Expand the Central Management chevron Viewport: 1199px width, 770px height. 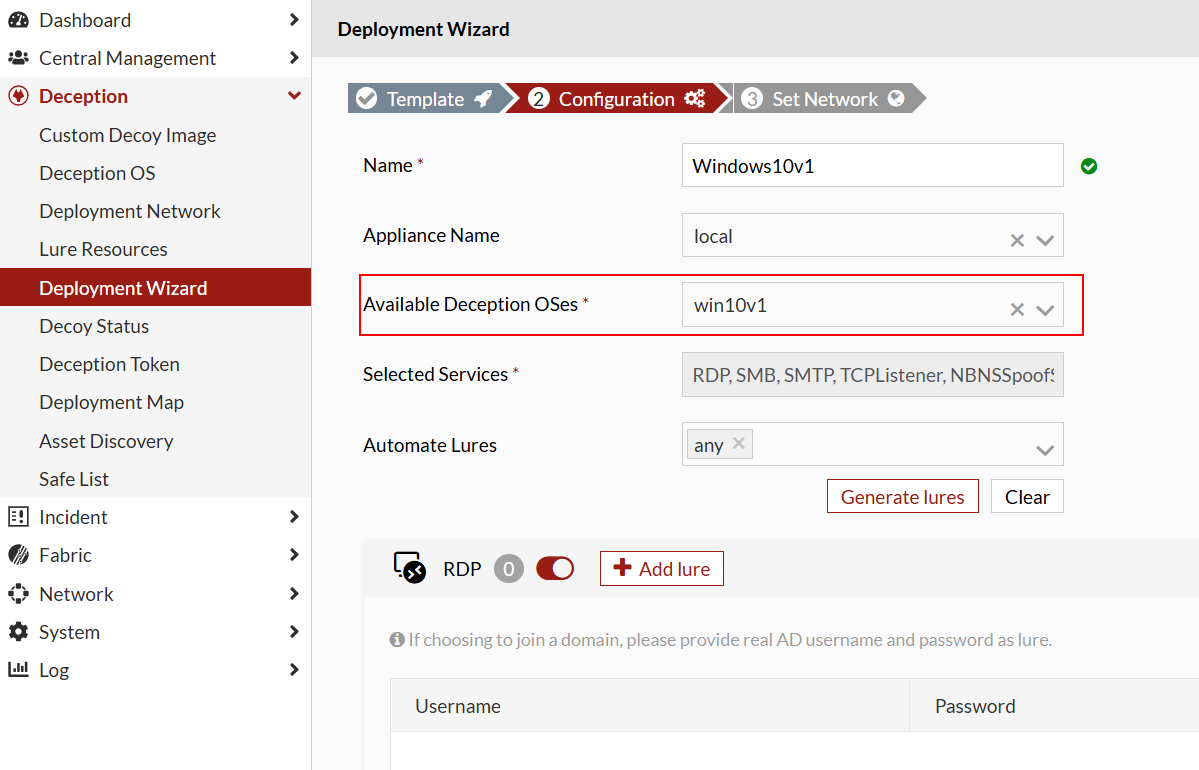(294, 58)
